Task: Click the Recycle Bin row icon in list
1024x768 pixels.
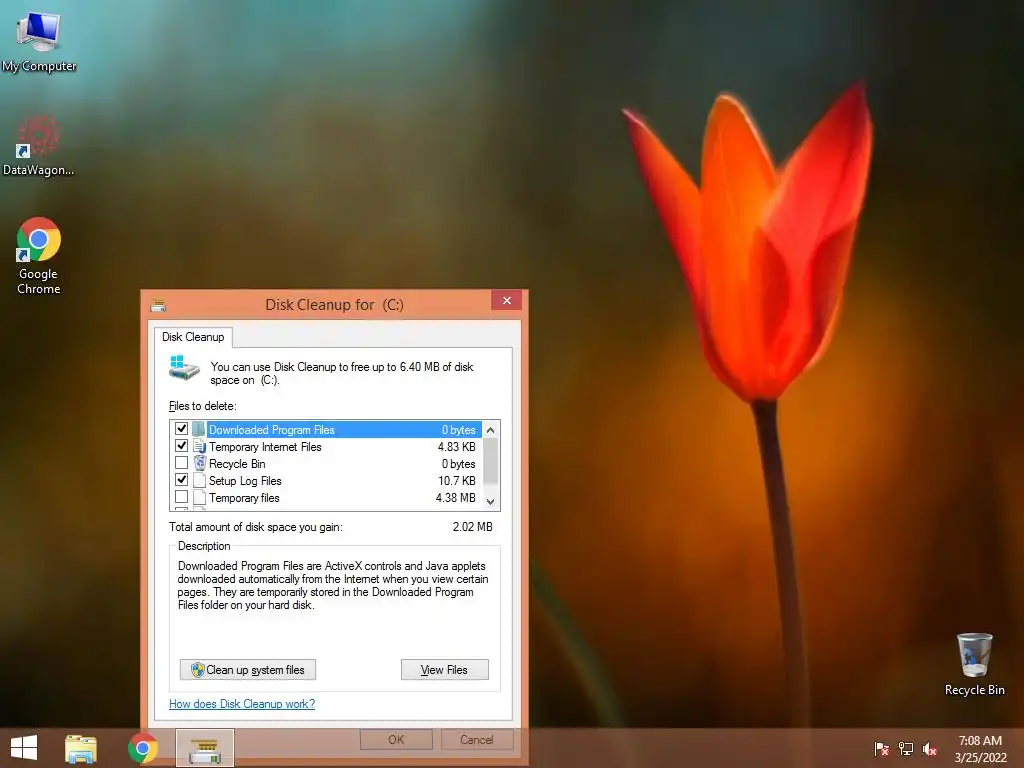Action: tap(200, 463)
